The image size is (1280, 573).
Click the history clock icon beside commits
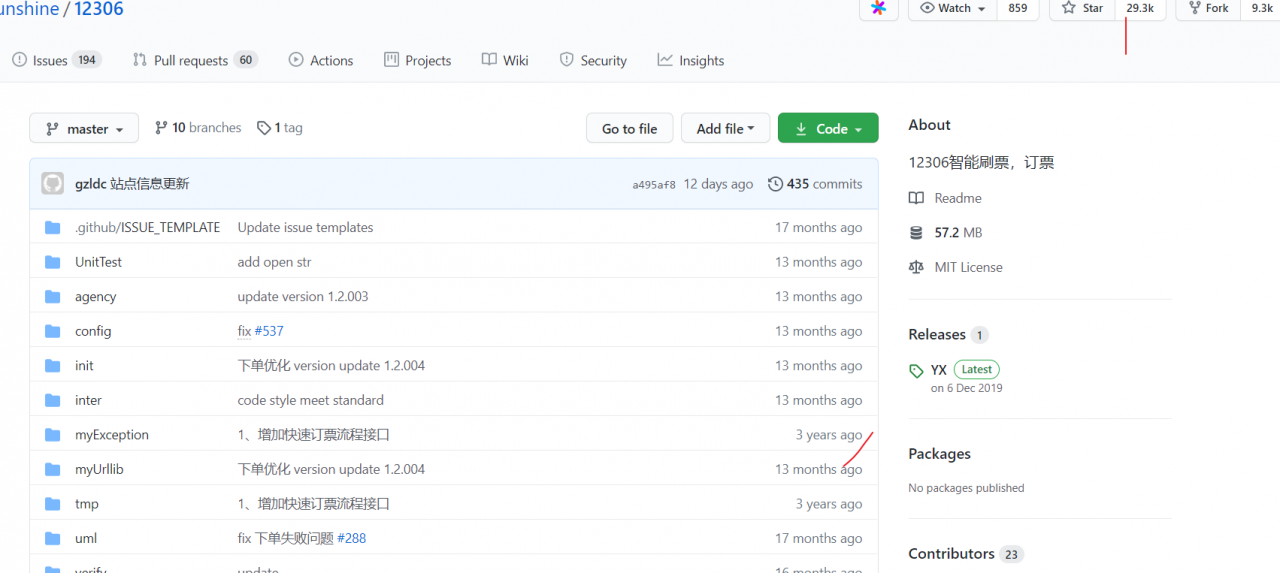click(775, 184)
